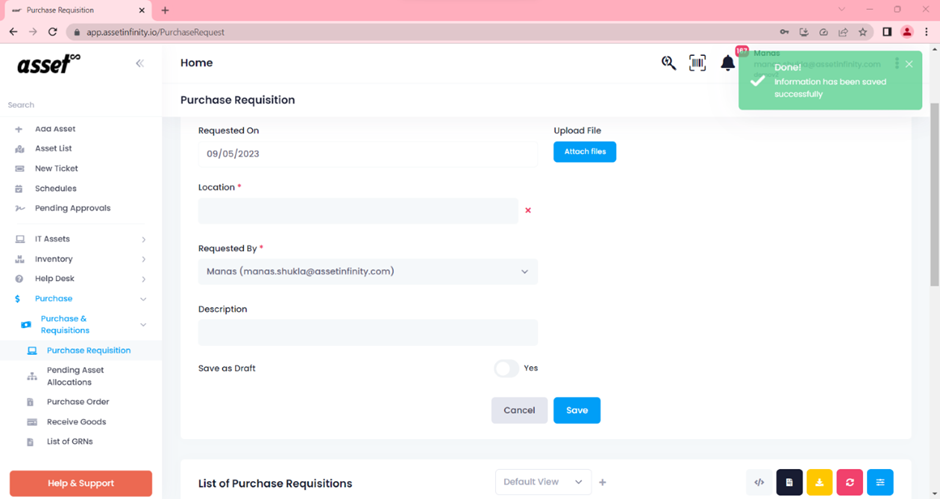940x499 pixels.
Task: Click the embed code icon button
Action: click(x=759, y=482)
